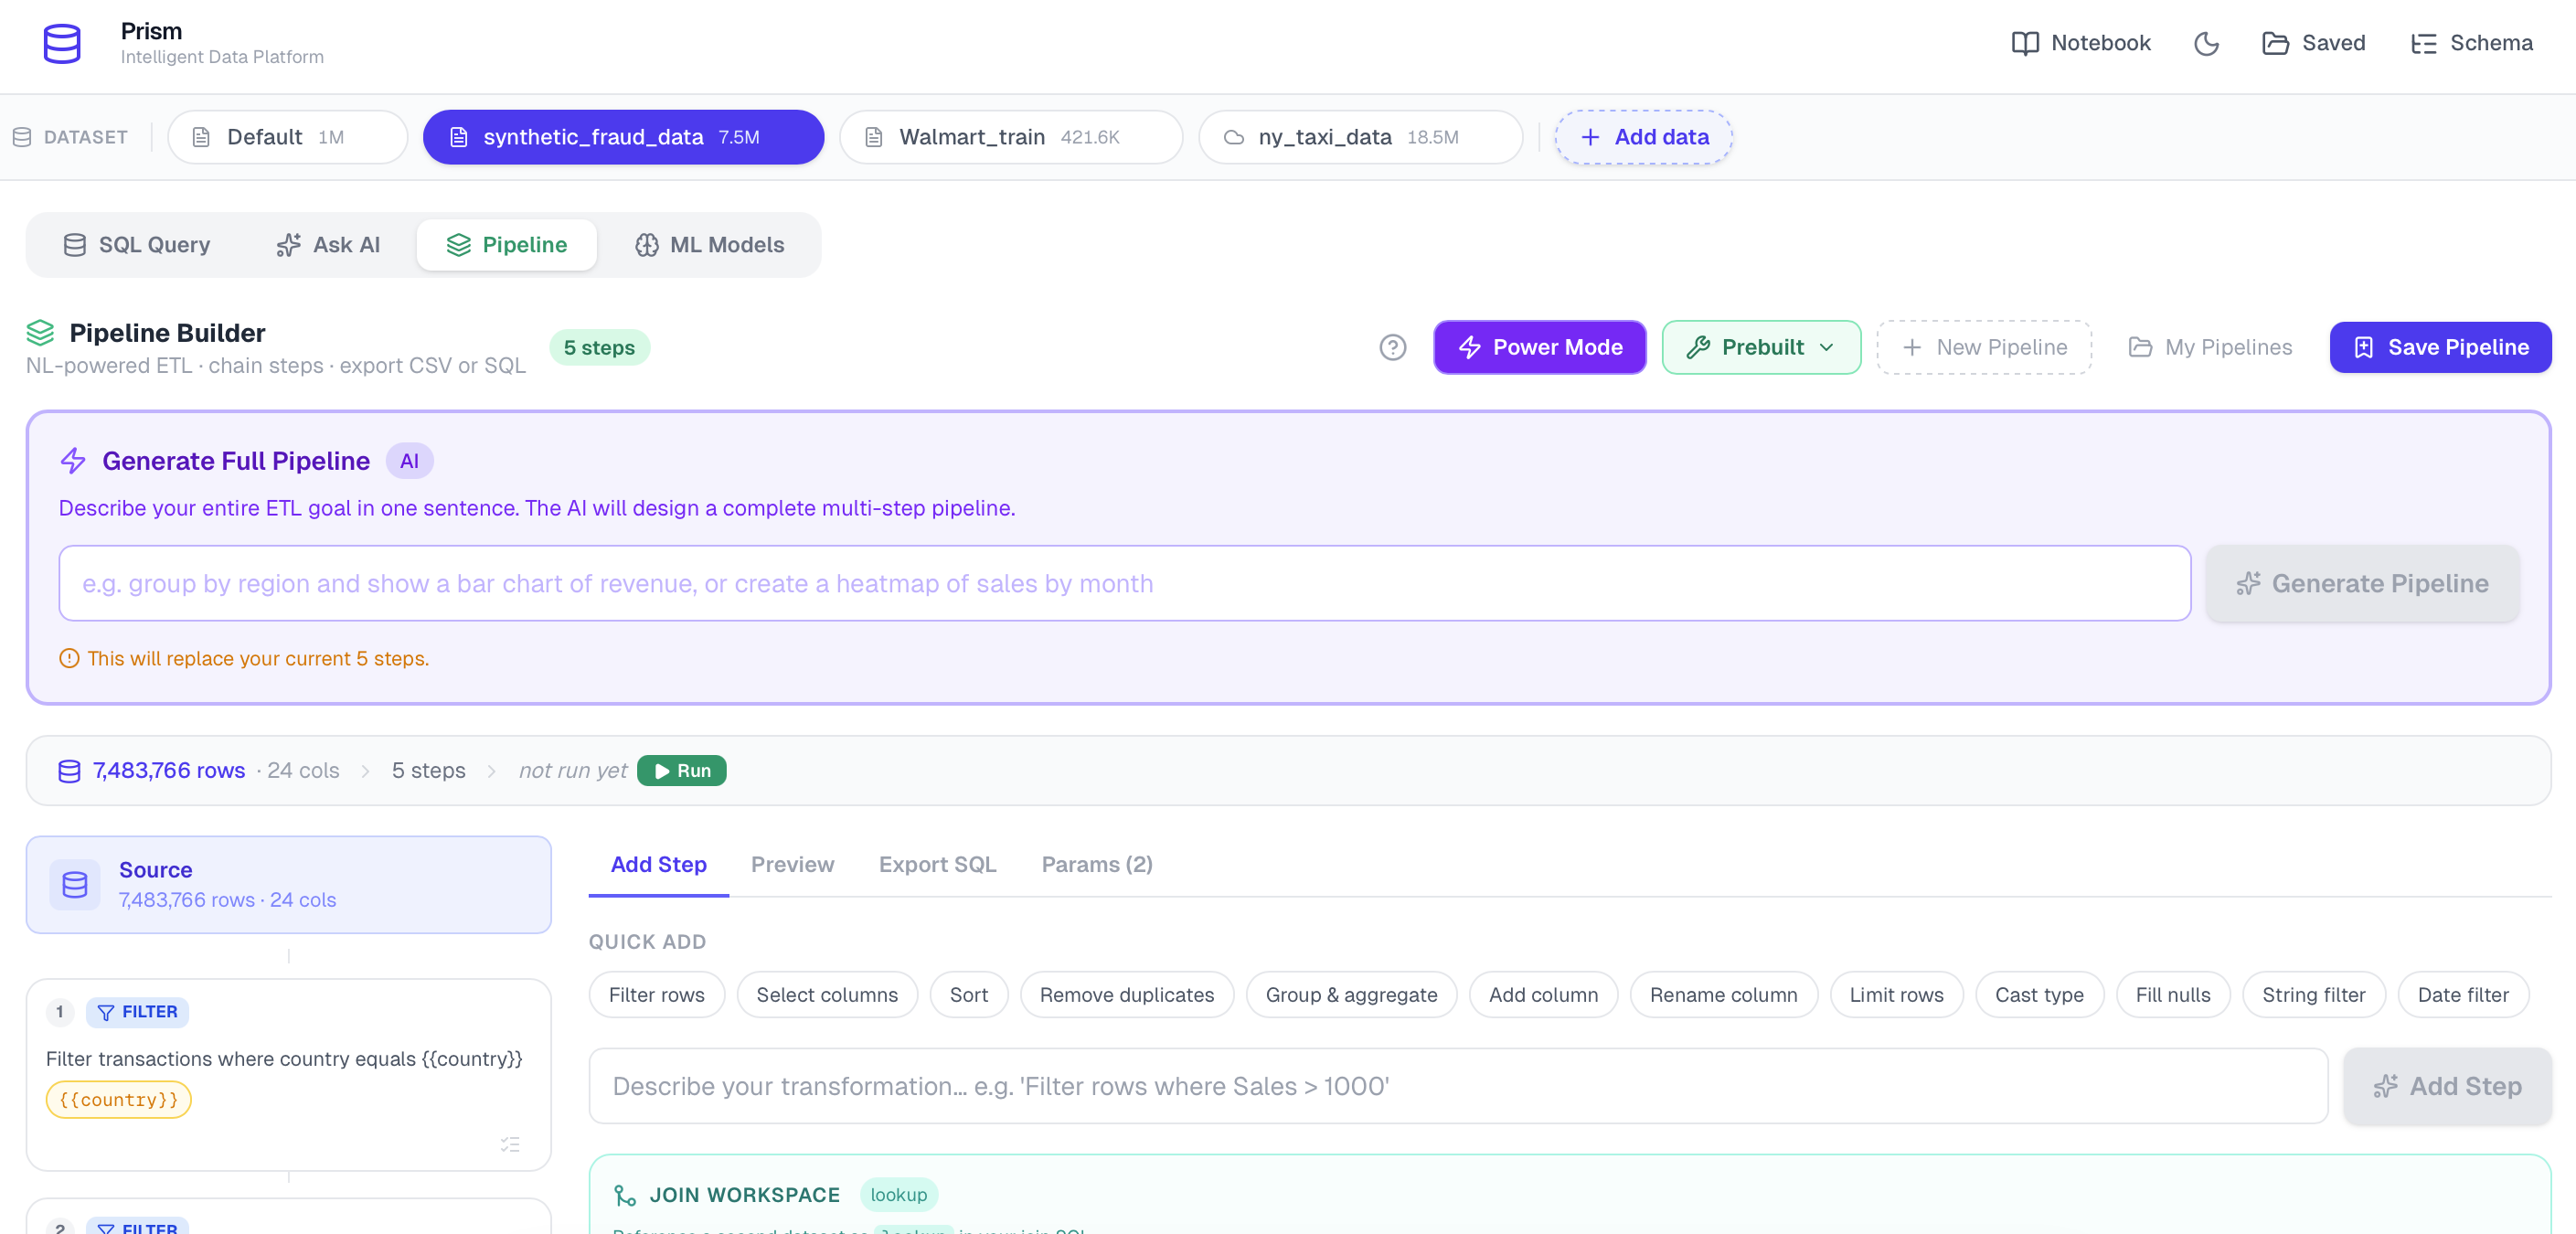This screenshot has width=2576, height=1234.
Task: Open the Params (2) tab
Action: (x=1097, y=864)
